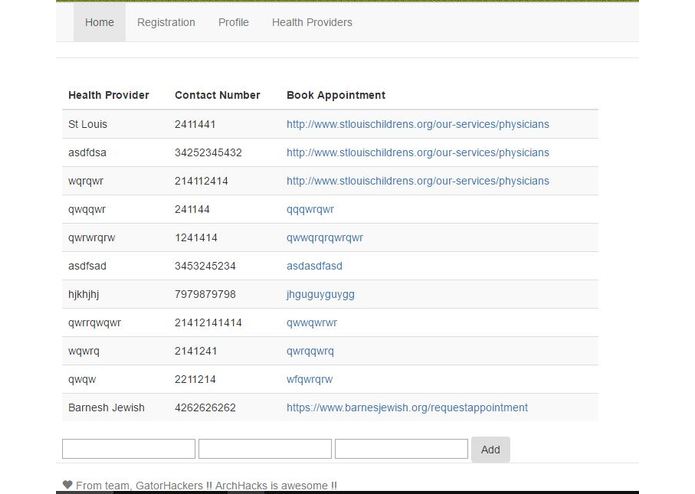Viewport: 695px width, 494px height.
Task: Focus the middle contact number input field
Action: pos(265,449)
